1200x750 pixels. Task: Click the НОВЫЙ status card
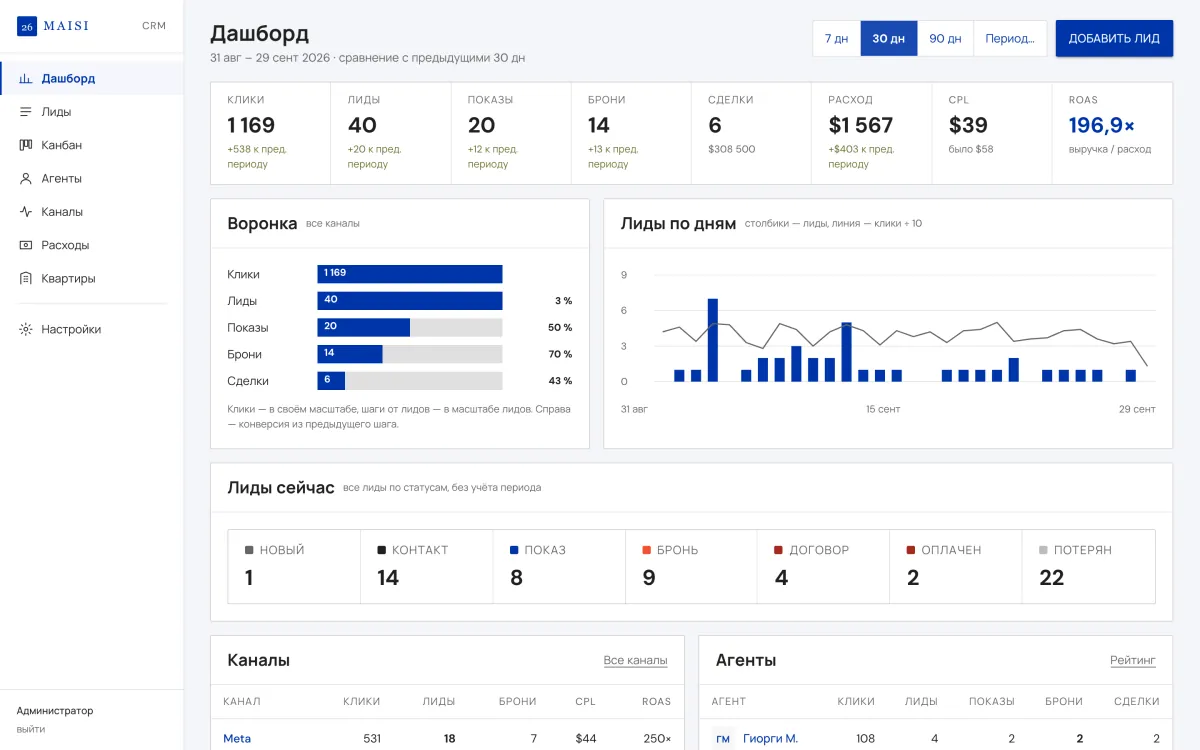pyautogui.click(x=294, y=567)
